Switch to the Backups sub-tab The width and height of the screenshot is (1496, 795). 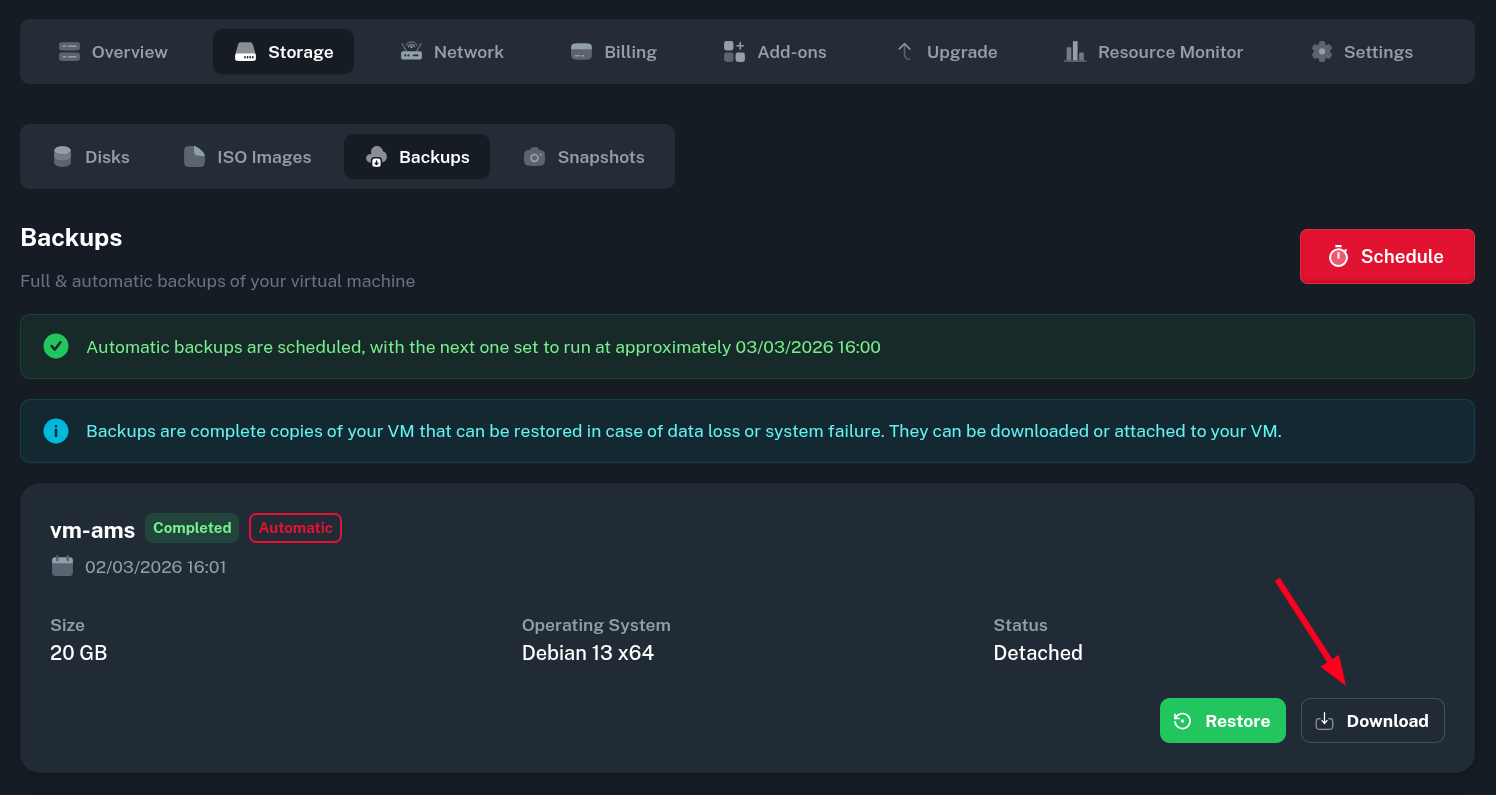tap(417, 157)
